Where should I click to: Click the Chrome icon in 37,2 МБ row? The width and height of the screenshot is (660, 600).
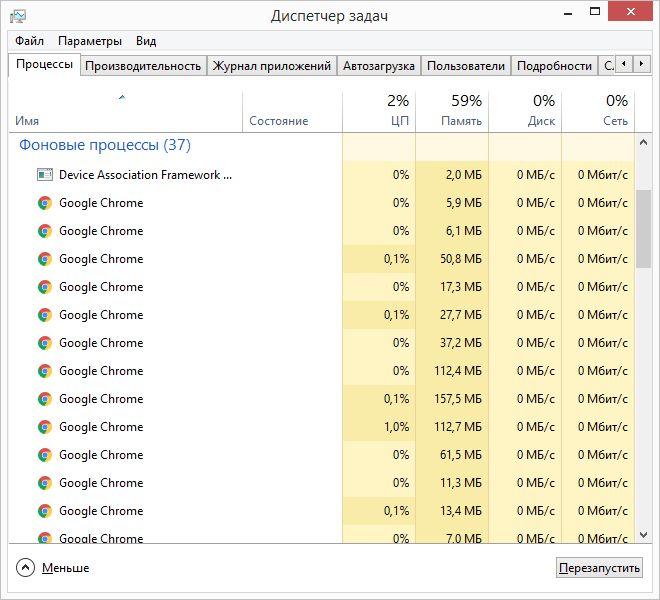(45, 343)
